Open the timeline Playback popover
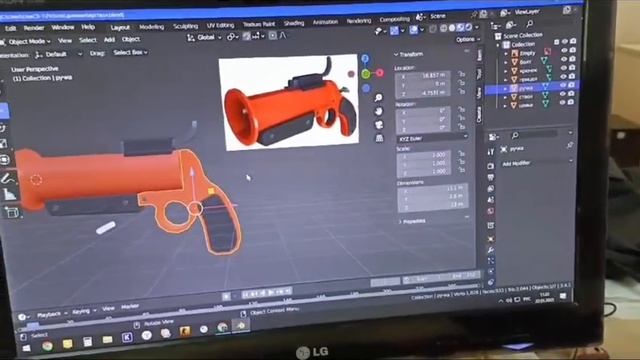 click(49, 315)
